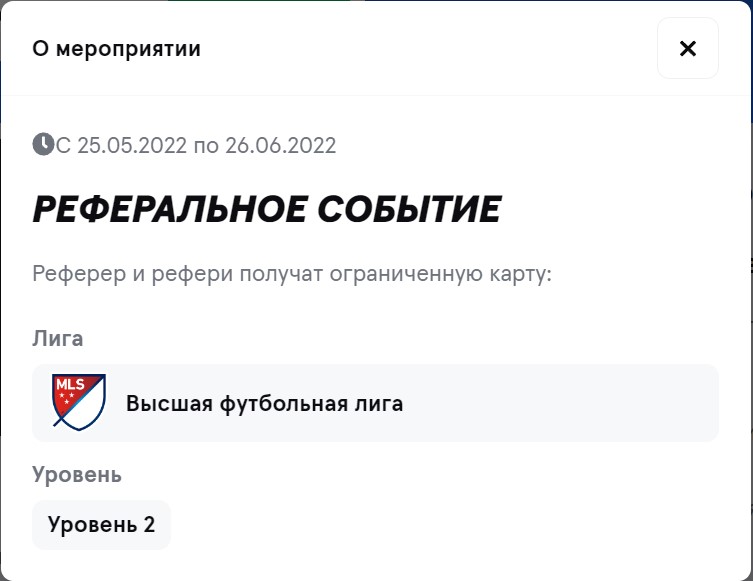The height and width of the screenshot is (581, 753).
Task: Click the word по between the dates
Action: [x=206, y=146]
